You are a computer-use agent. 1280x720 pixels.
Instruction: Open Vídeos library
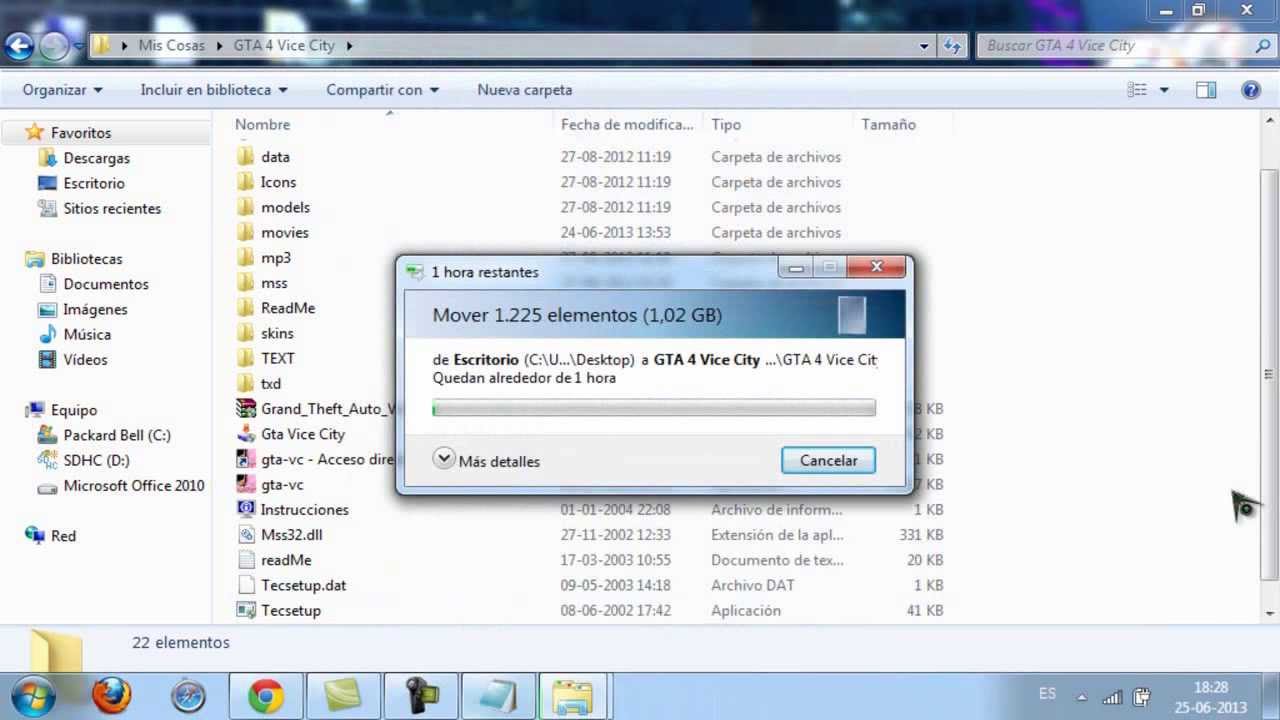pyautogui.click(x=85, y=359)
